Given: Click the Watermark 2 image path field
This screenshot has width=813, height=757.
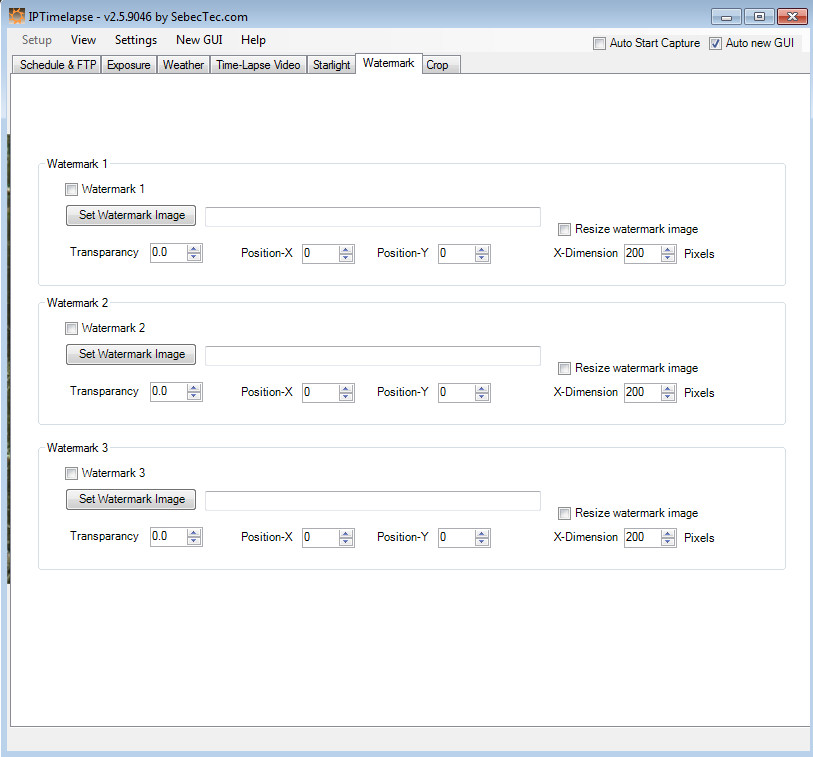Looking at the screenshot, I should [x=373, y=356].
